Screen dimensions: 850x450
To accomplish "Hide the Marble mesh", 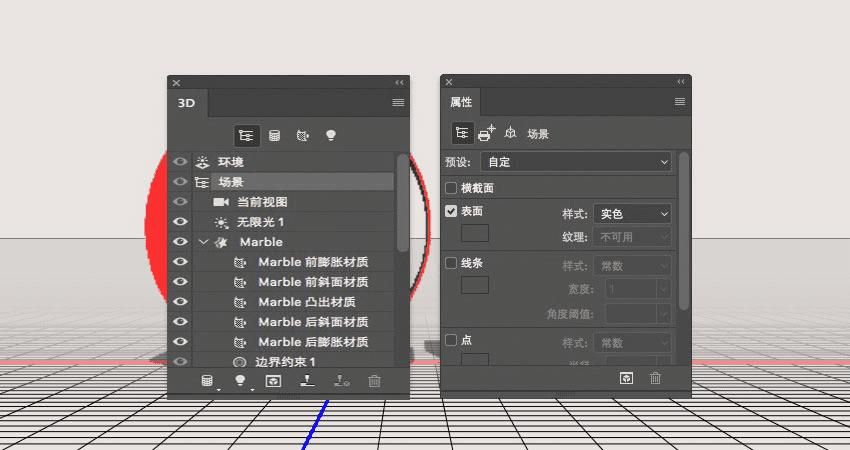I will point(180,242).
